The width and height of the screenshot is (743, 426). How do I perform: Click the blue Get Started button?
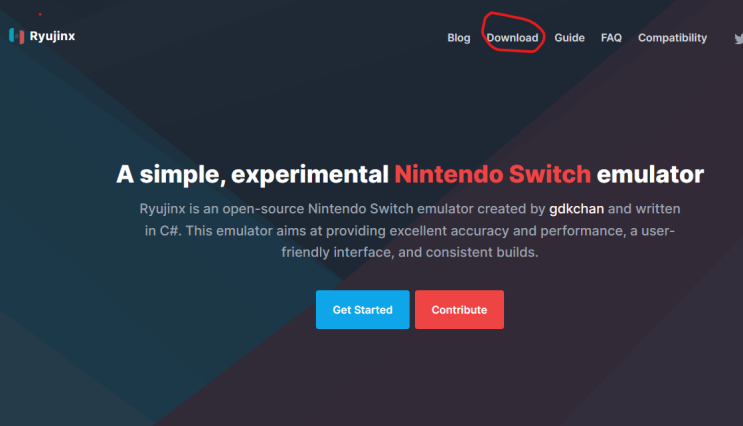[x=362, y=309]
